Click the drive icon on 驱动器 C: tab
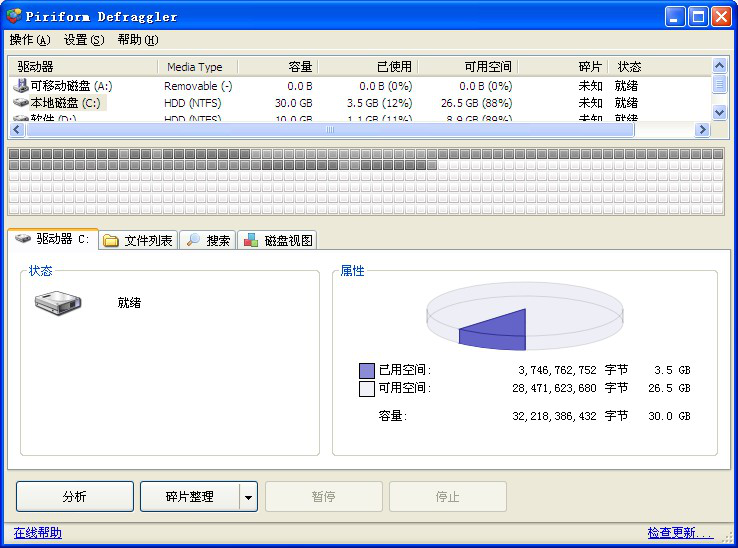Image resolution: width=738 pixels, height=548 pixels. click(x=23, y=239)
